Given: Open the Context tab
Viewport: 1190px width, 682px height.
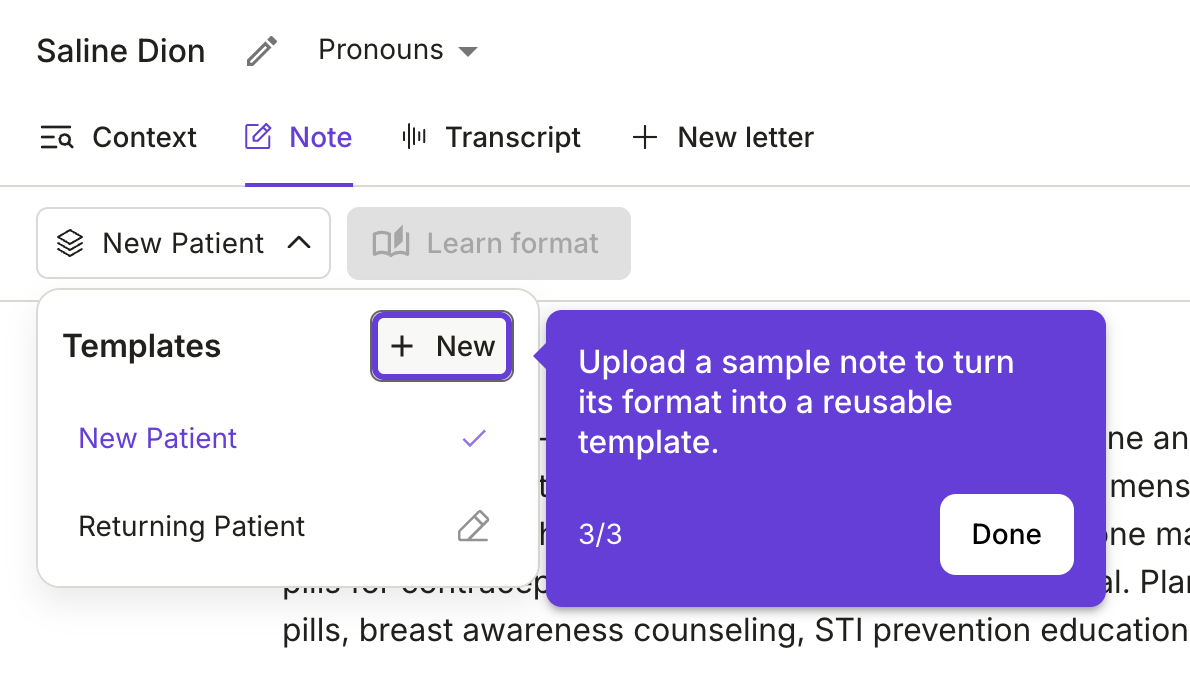Looking at the screenshot, I should pos(144,137).
